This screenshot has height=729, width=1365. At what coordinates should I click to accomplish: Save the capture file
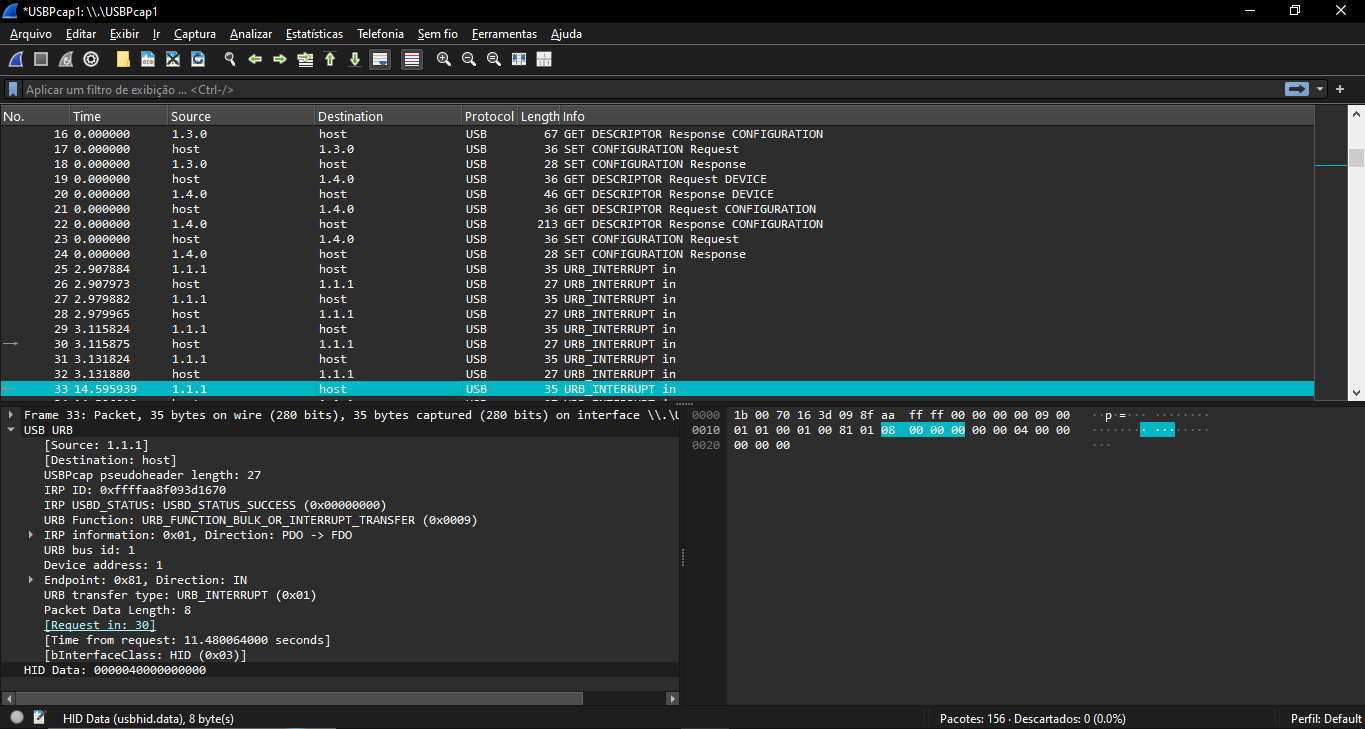click(148, 59)
